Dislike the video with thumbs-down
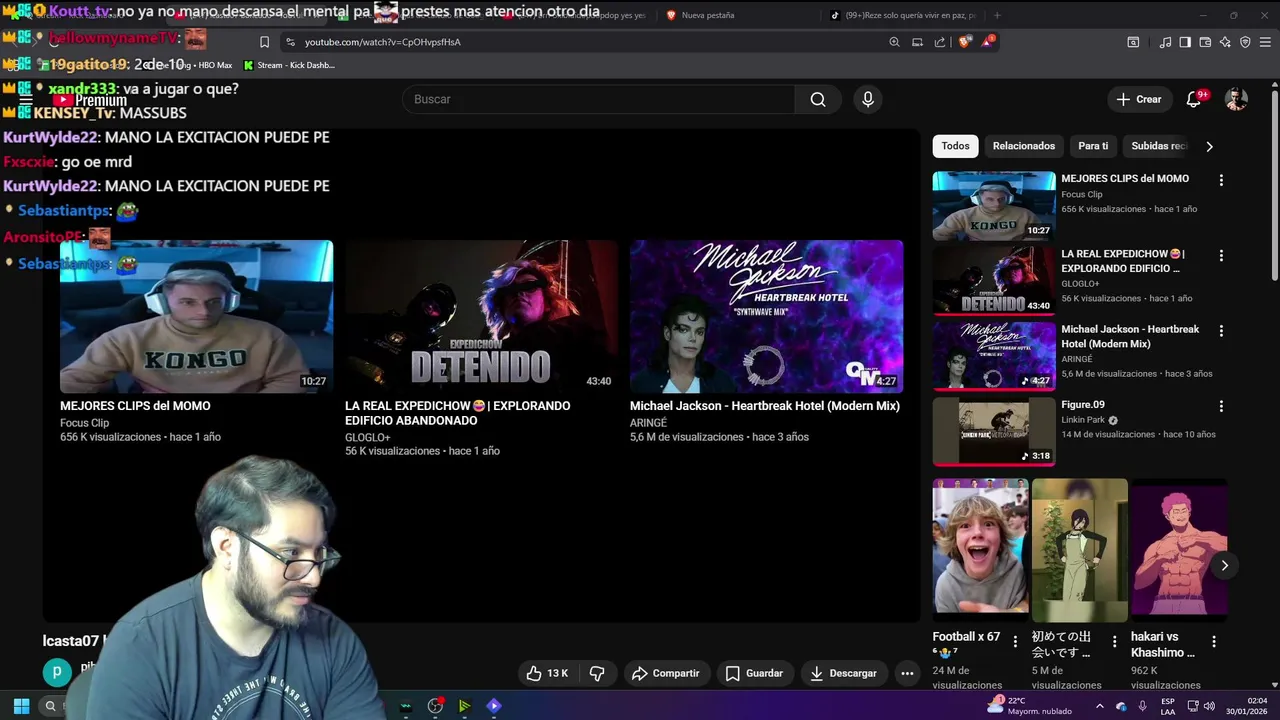1280x720 pixels. click(x=597, y=673)
